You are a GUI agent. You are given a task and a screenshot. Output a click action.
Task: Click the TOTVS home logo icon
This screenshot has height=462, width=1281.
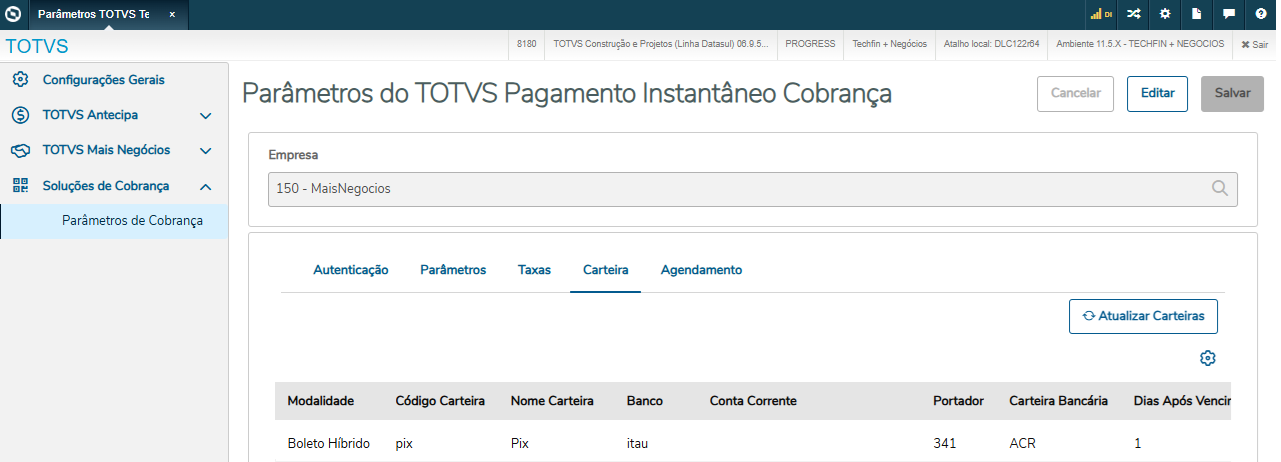[14, 15]
